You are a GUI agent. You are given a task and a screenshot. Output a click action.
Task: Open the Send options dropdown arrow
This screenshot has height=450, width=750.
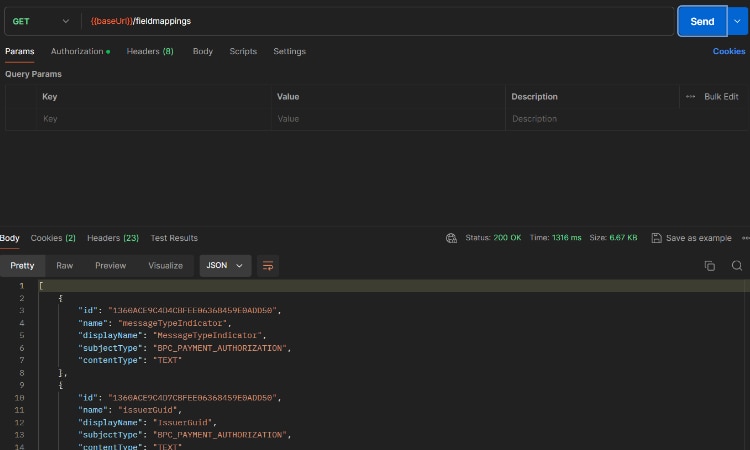[x=738, y=22]
